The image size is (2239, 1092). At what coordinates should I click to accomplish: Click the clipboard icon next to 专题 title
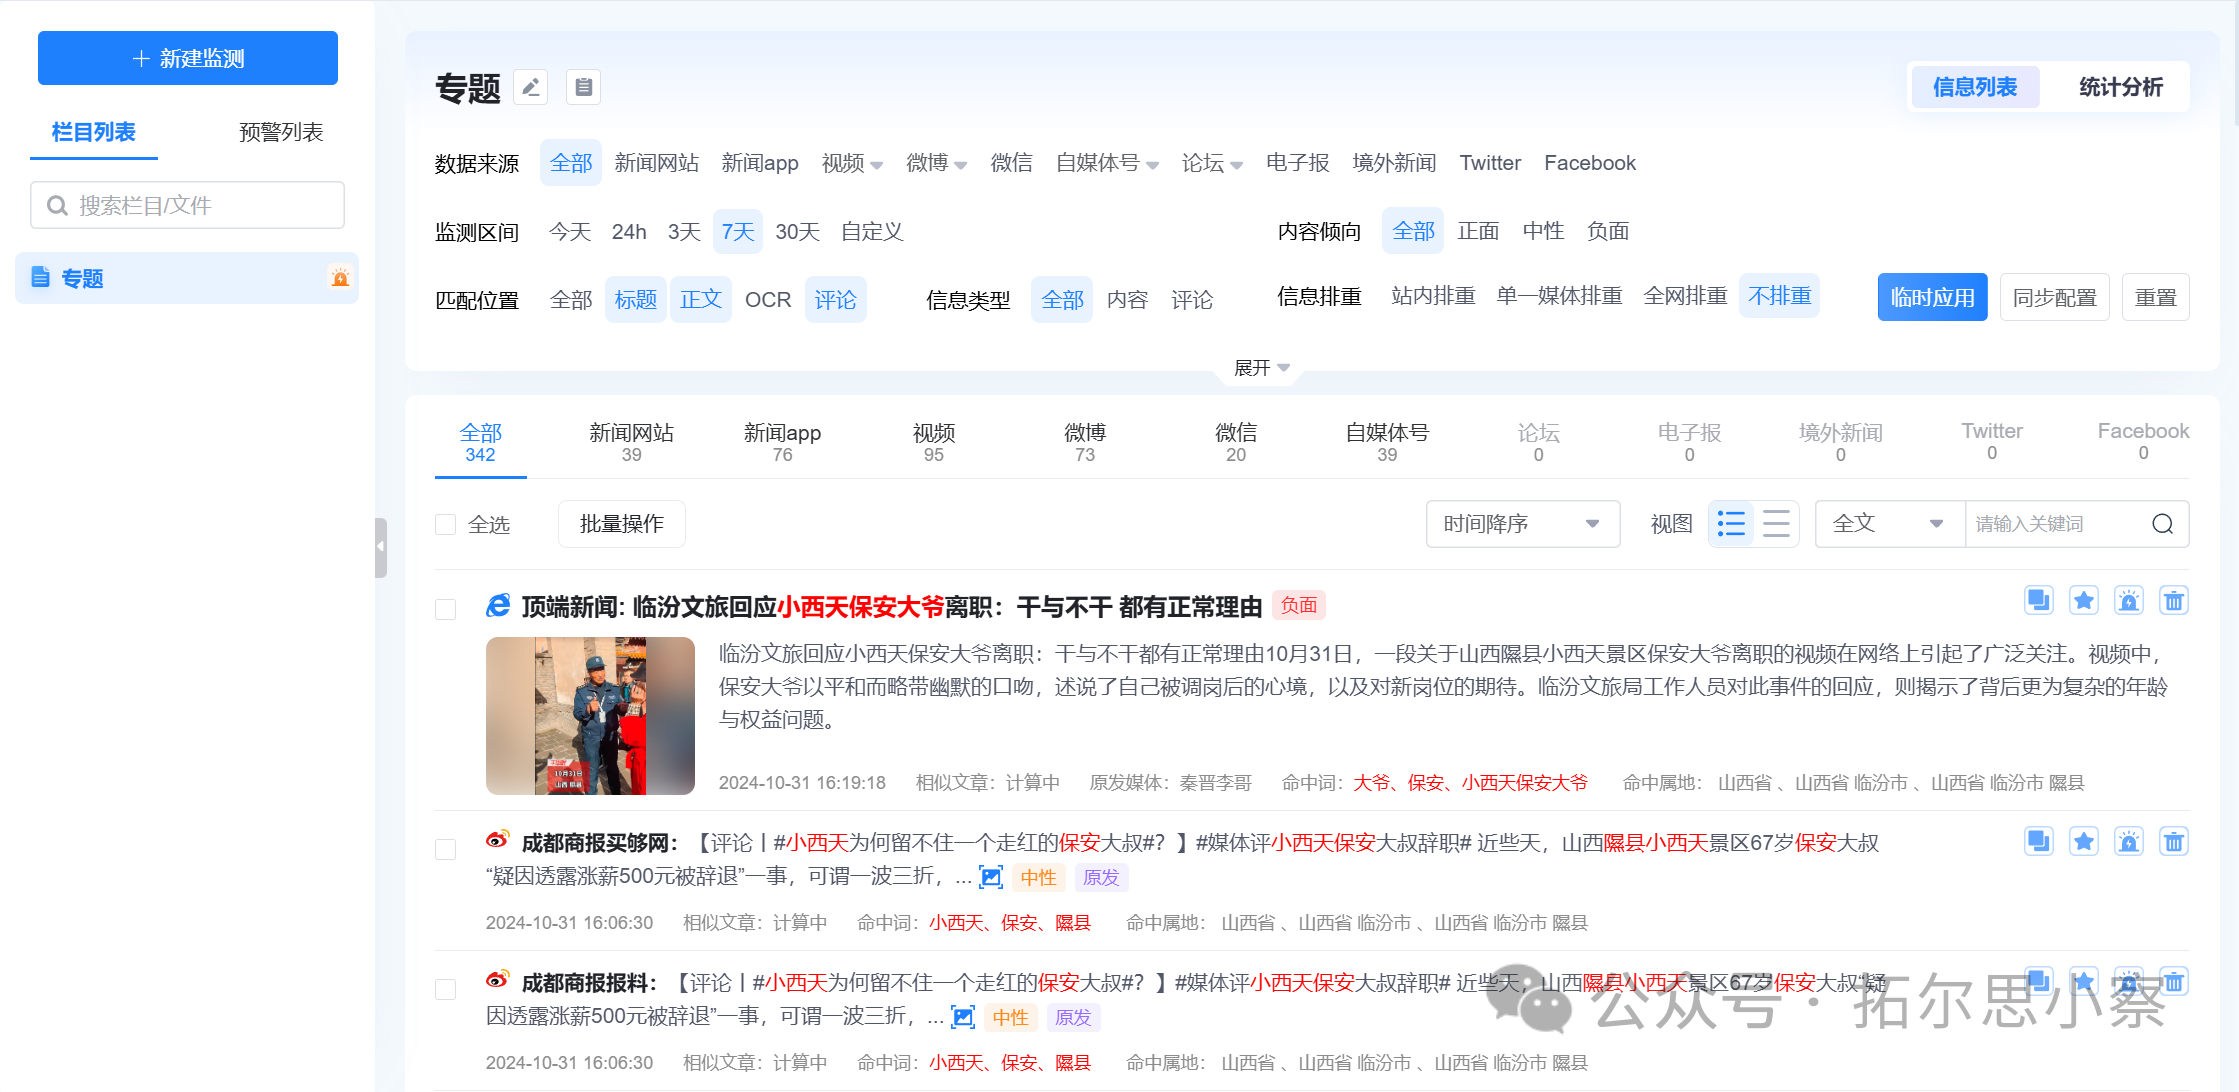(x=583, y=88)
